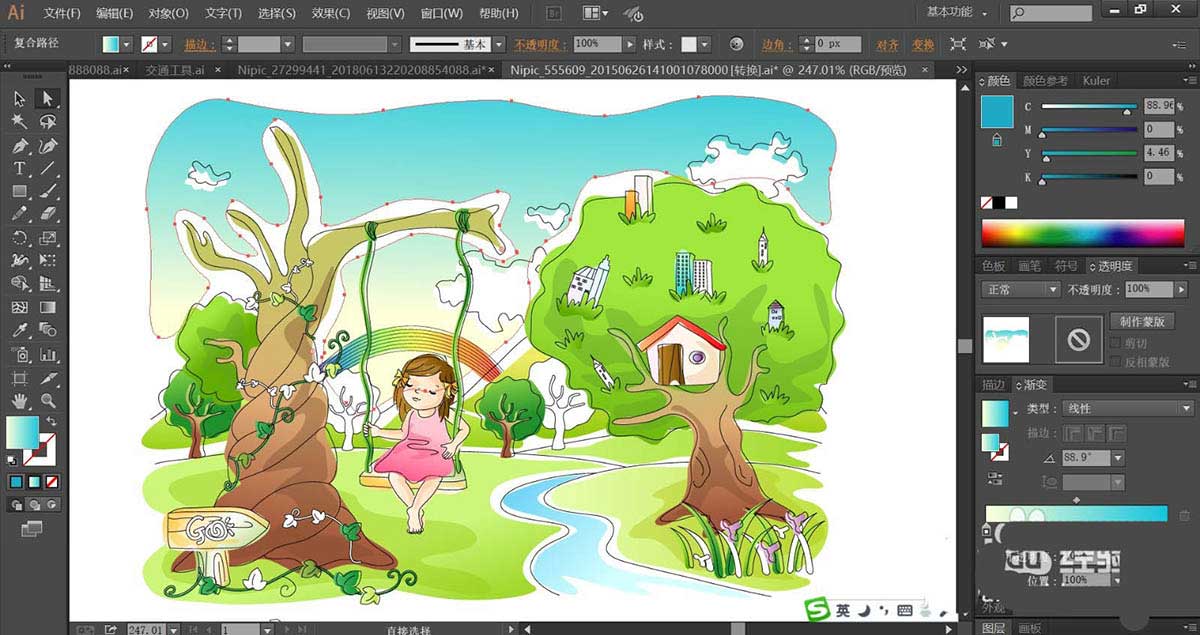1200x635 pixels.
Task: Open the Bridge (Br) icon
Action: click(x=554, y=13)
